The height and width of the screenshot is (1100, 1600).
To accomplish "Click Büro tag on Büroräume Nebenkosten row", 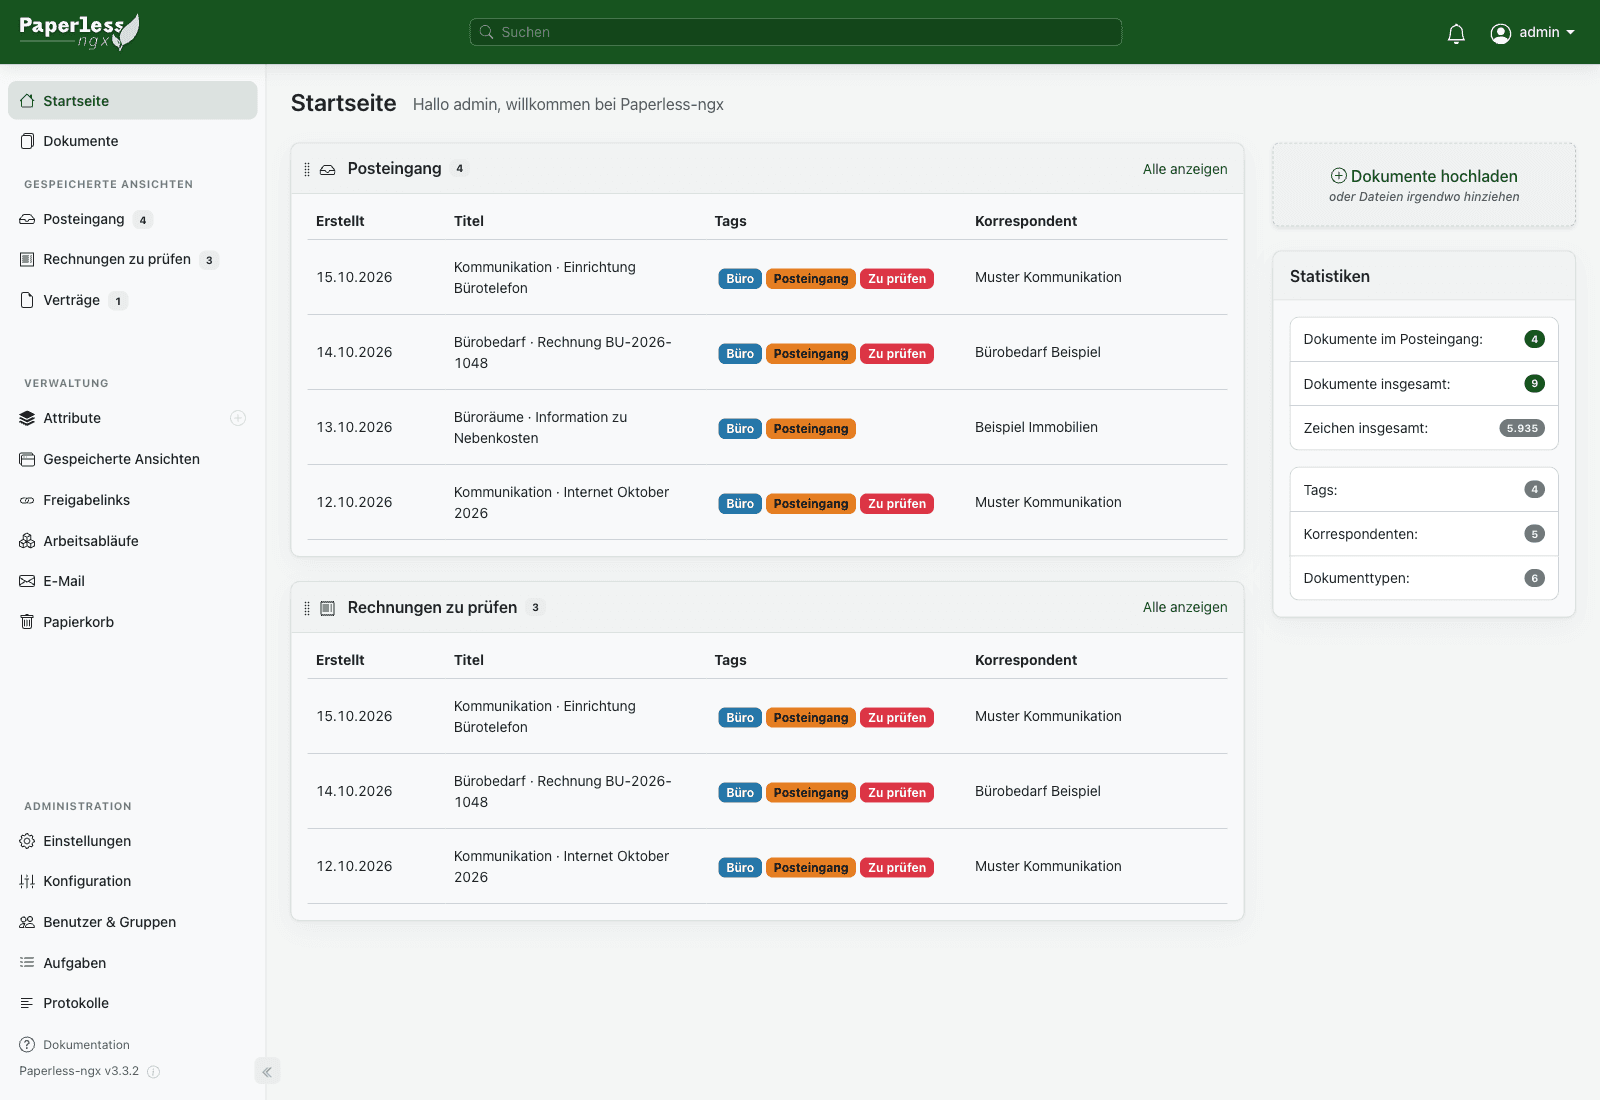I will tap(740, 429).
